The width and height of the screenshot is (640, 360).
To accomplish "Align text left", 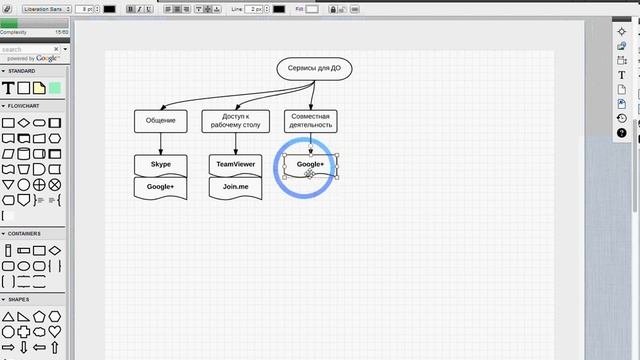I will click(x=168, y=9).
